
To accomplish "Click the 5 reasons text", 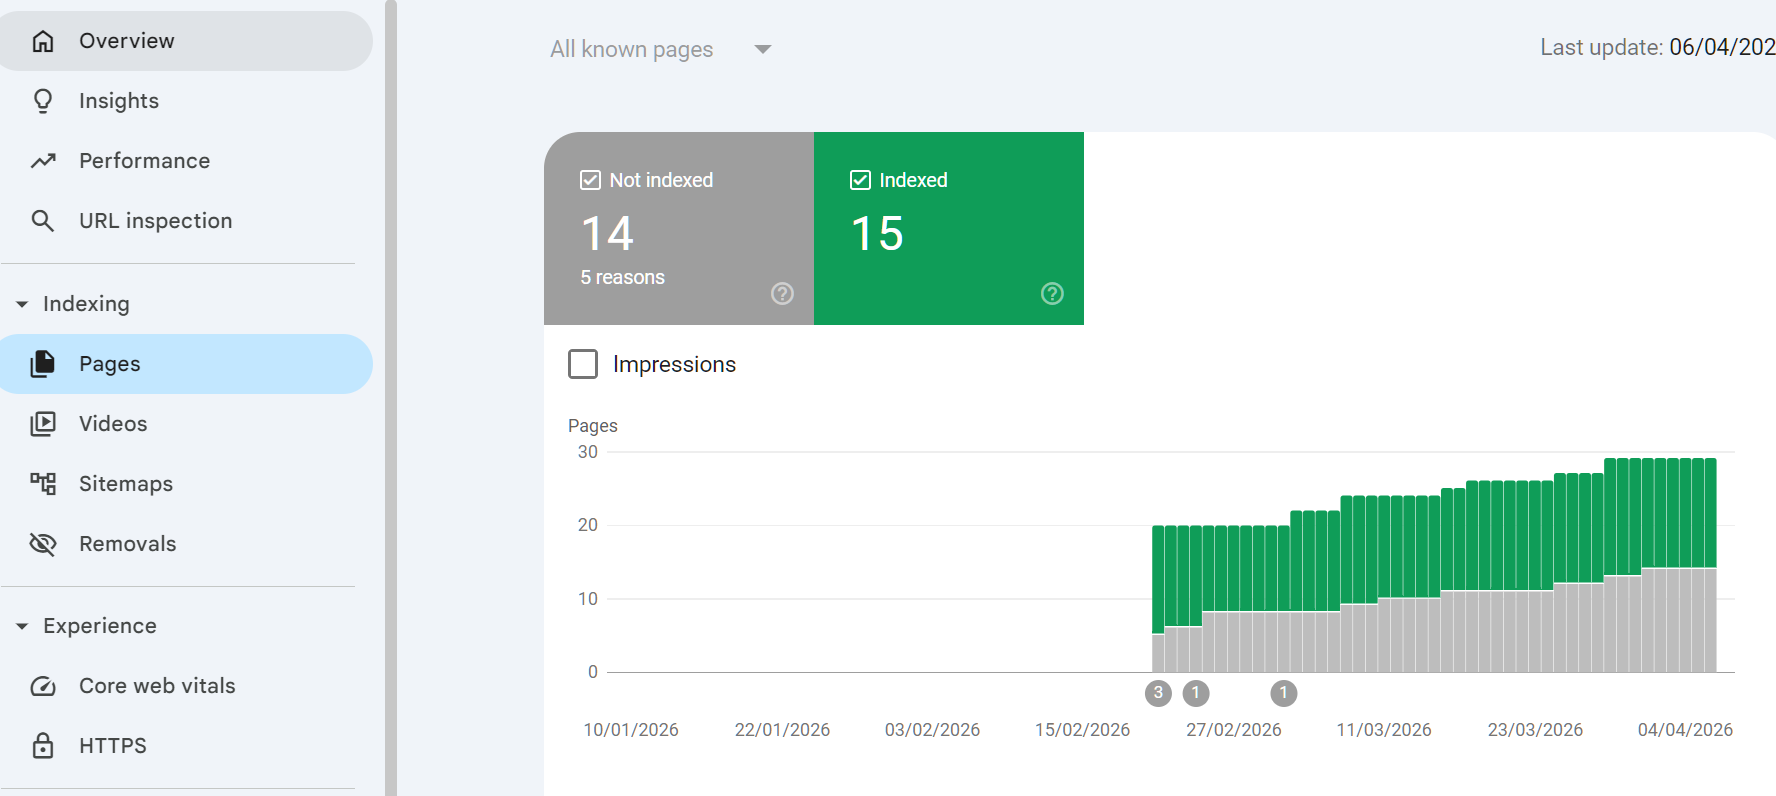I will pyautogui.click(x=622, y=277).
